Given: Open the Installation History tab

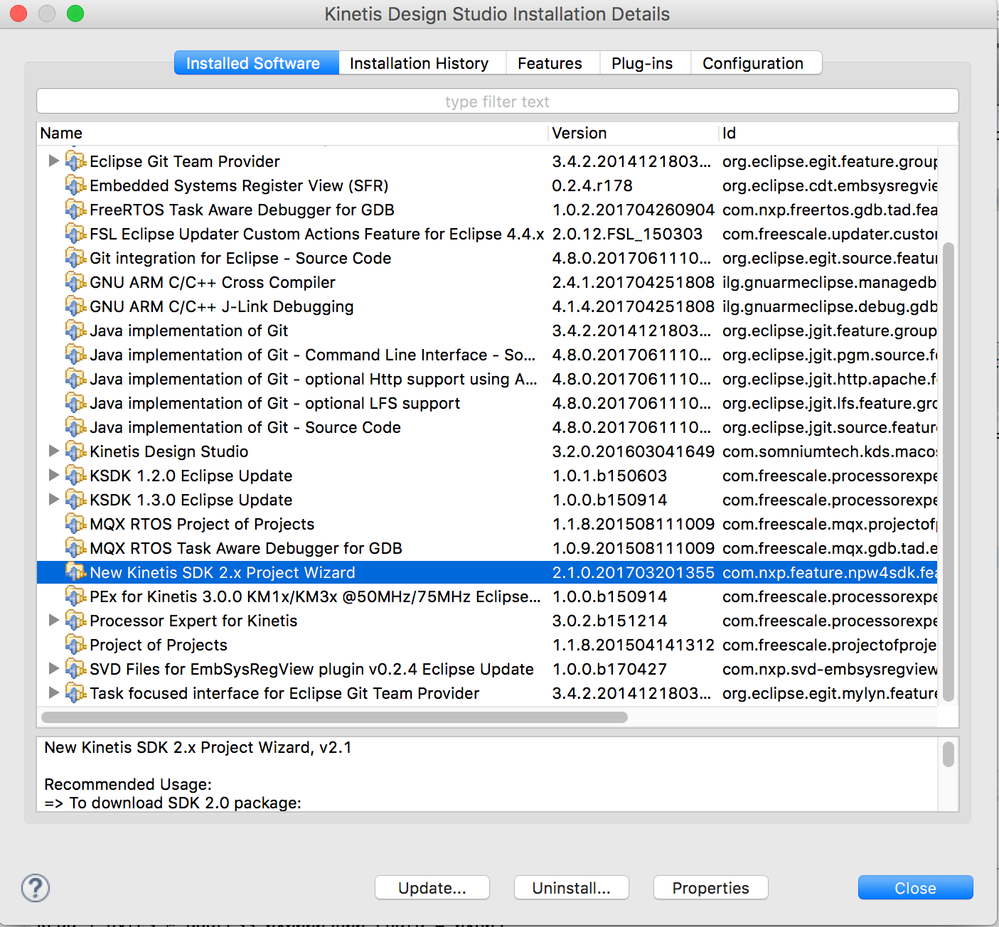Looking at the screenshot, I should (x=422, y=63).
